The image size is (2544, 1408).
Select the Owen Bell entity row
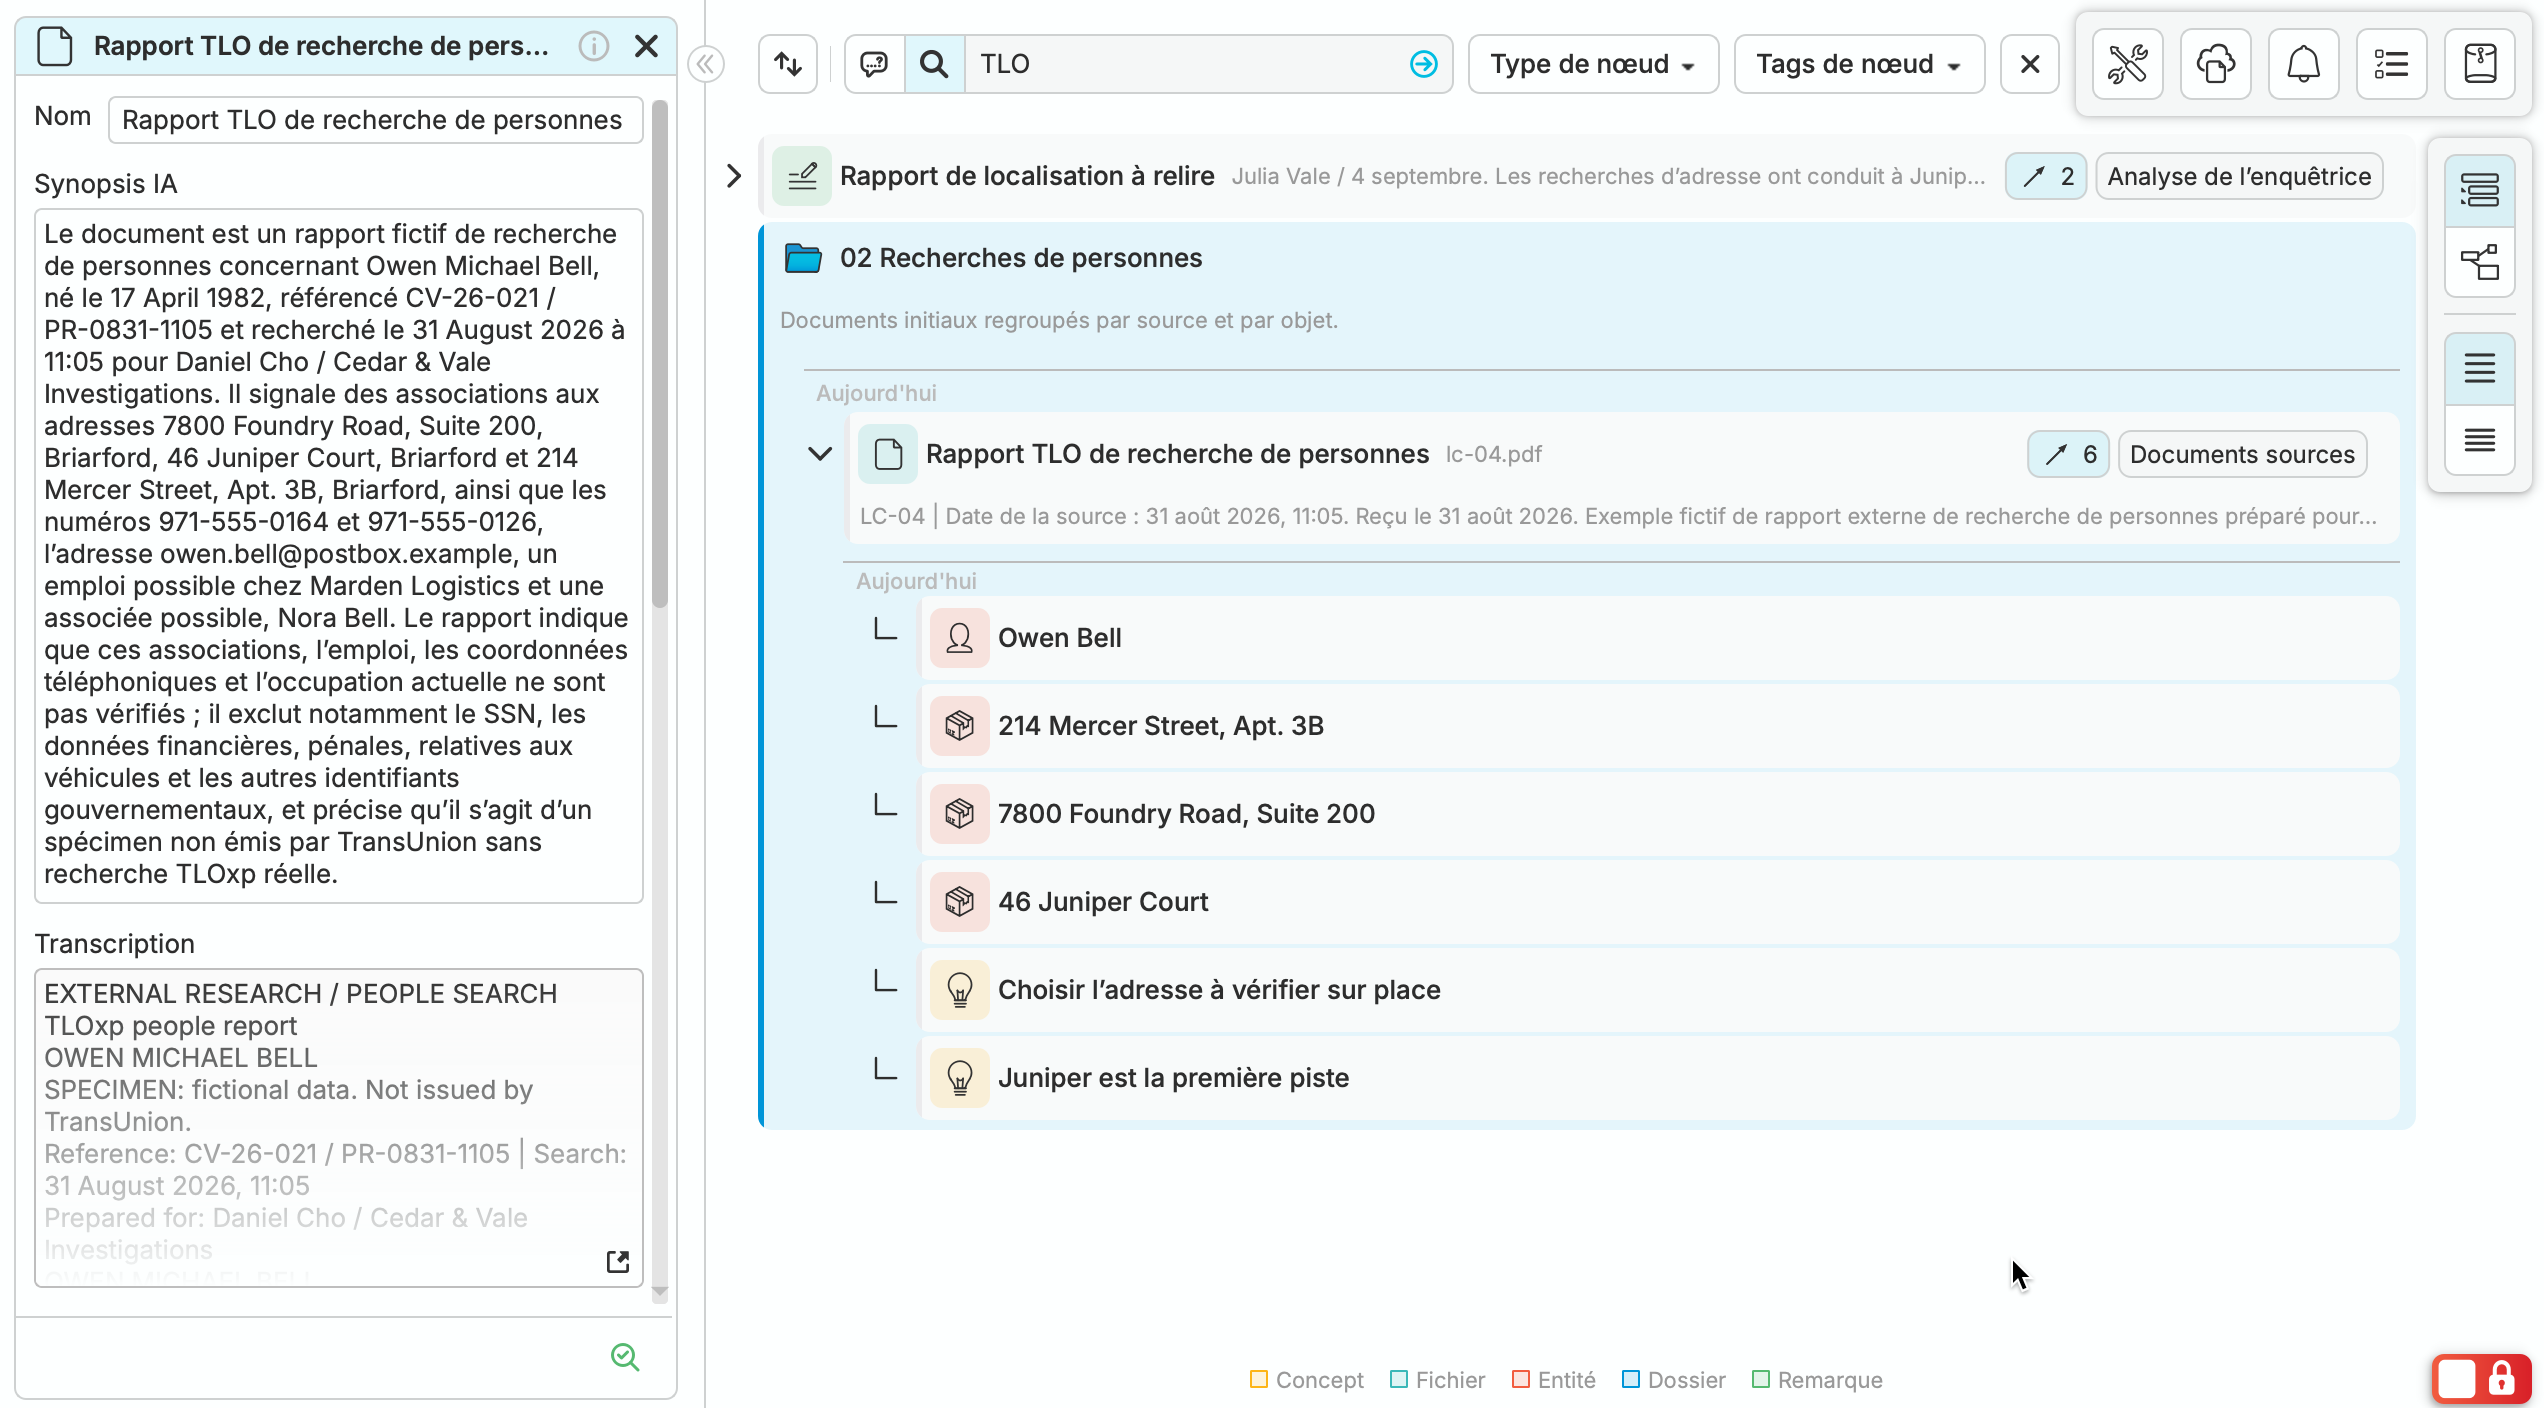[x=1658, y=638]
